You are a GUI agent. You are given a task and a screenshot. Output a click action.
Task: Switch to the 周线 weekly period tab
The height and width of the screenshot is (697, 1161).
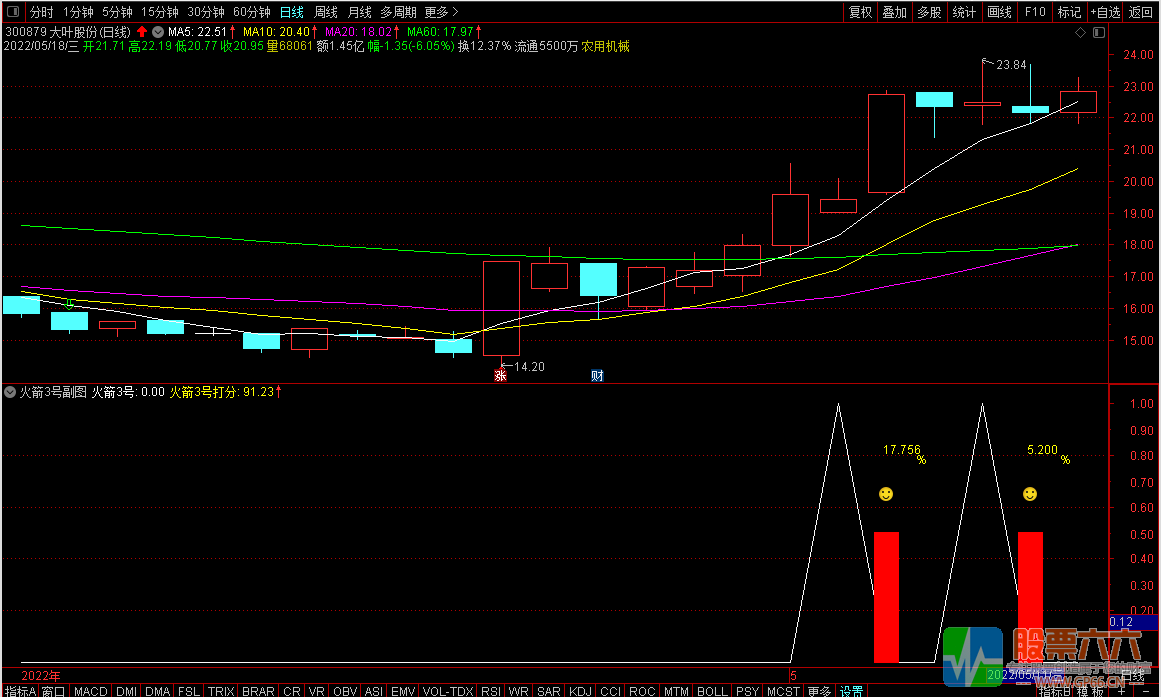326,12
